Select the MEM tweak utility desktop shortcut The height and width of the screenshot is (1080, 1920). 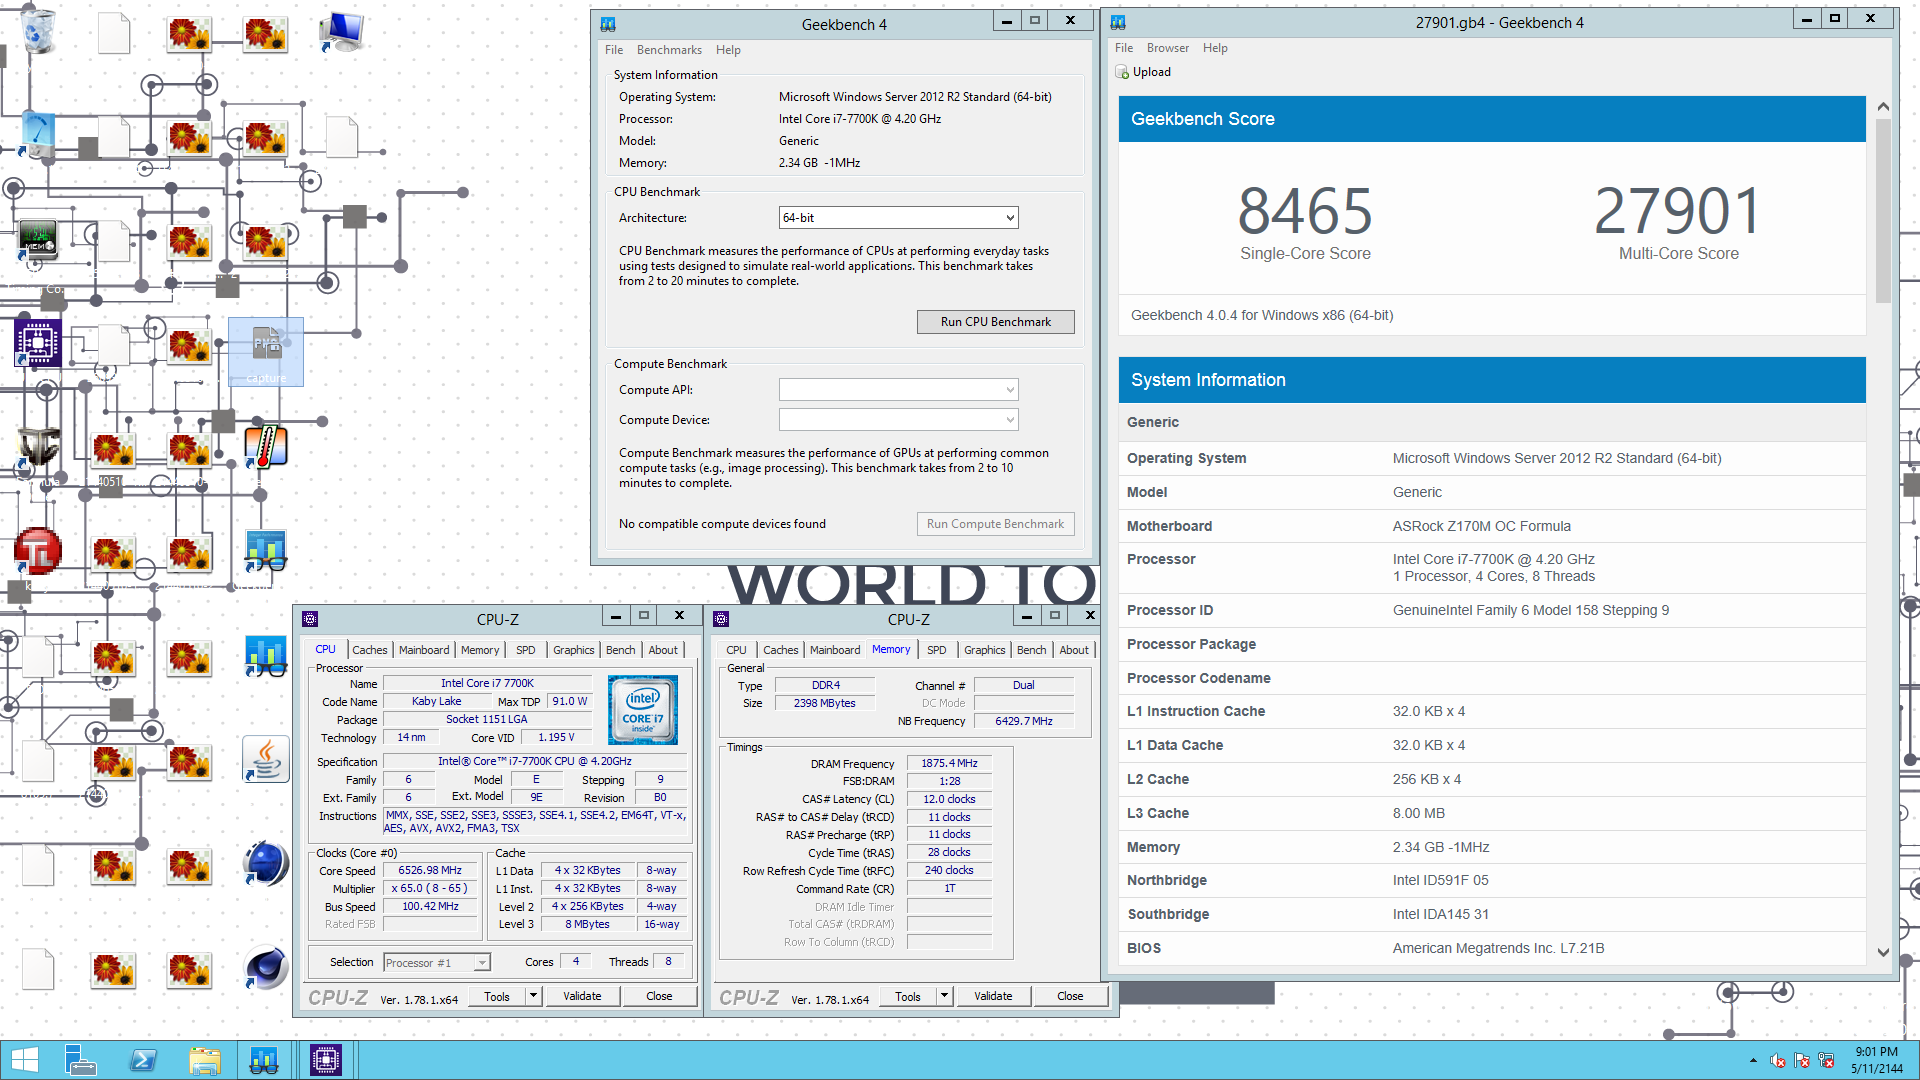coord(38,240)
